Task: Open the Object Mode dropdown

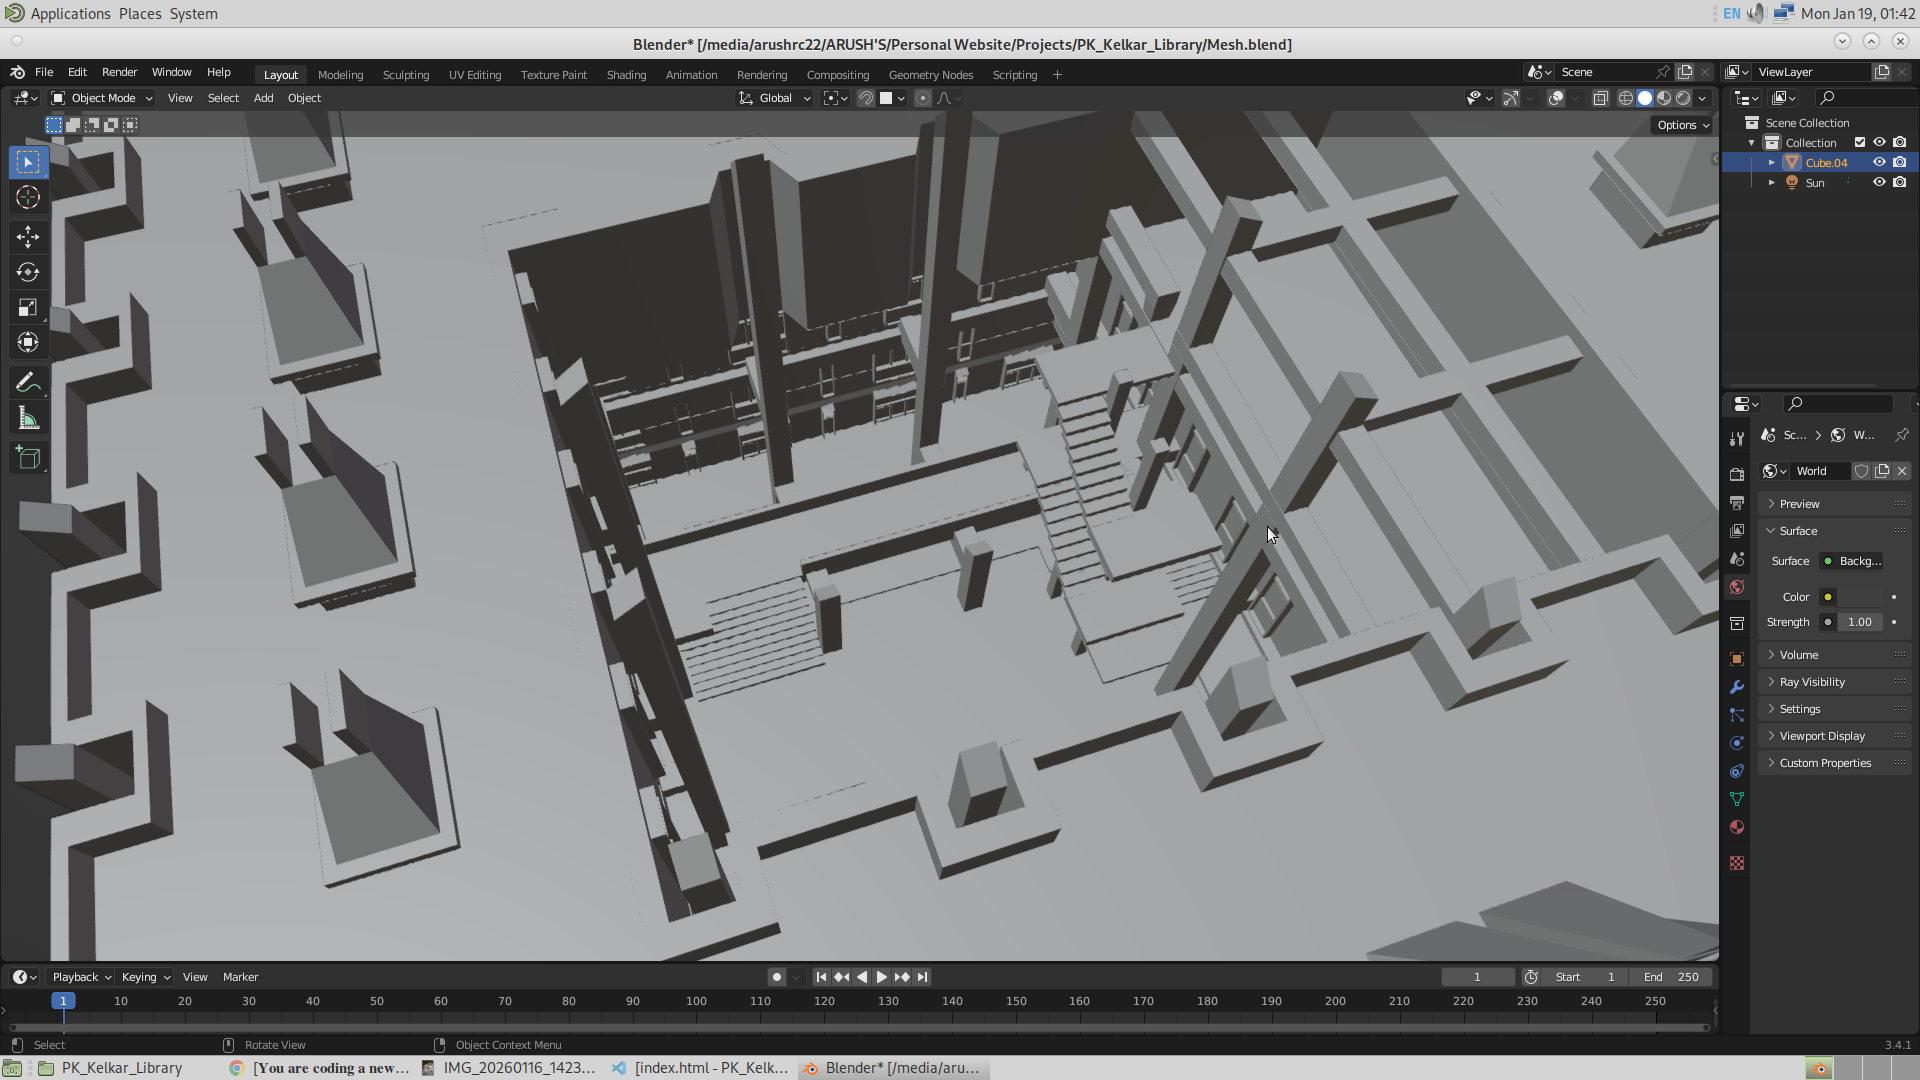Action: 102,98
